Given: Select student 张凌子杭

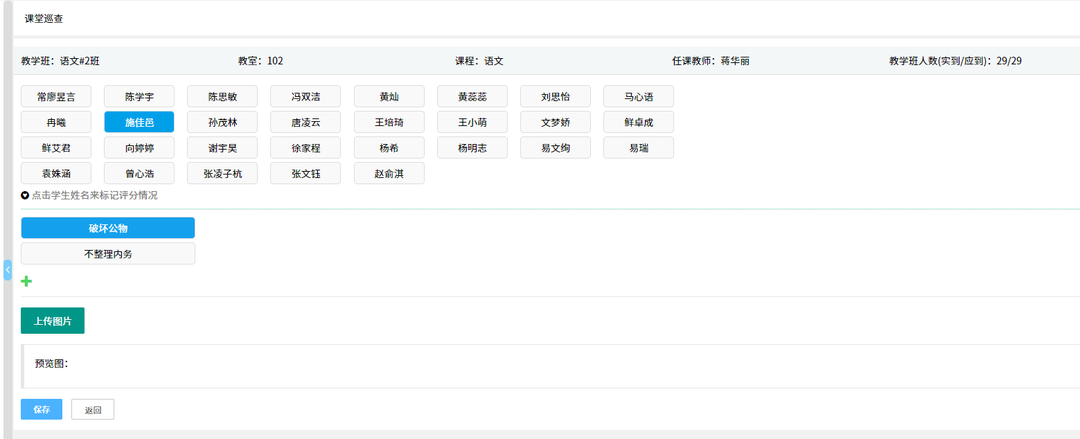Looking at the screenshot, I should pyautogui.click(x=222, y=173).
